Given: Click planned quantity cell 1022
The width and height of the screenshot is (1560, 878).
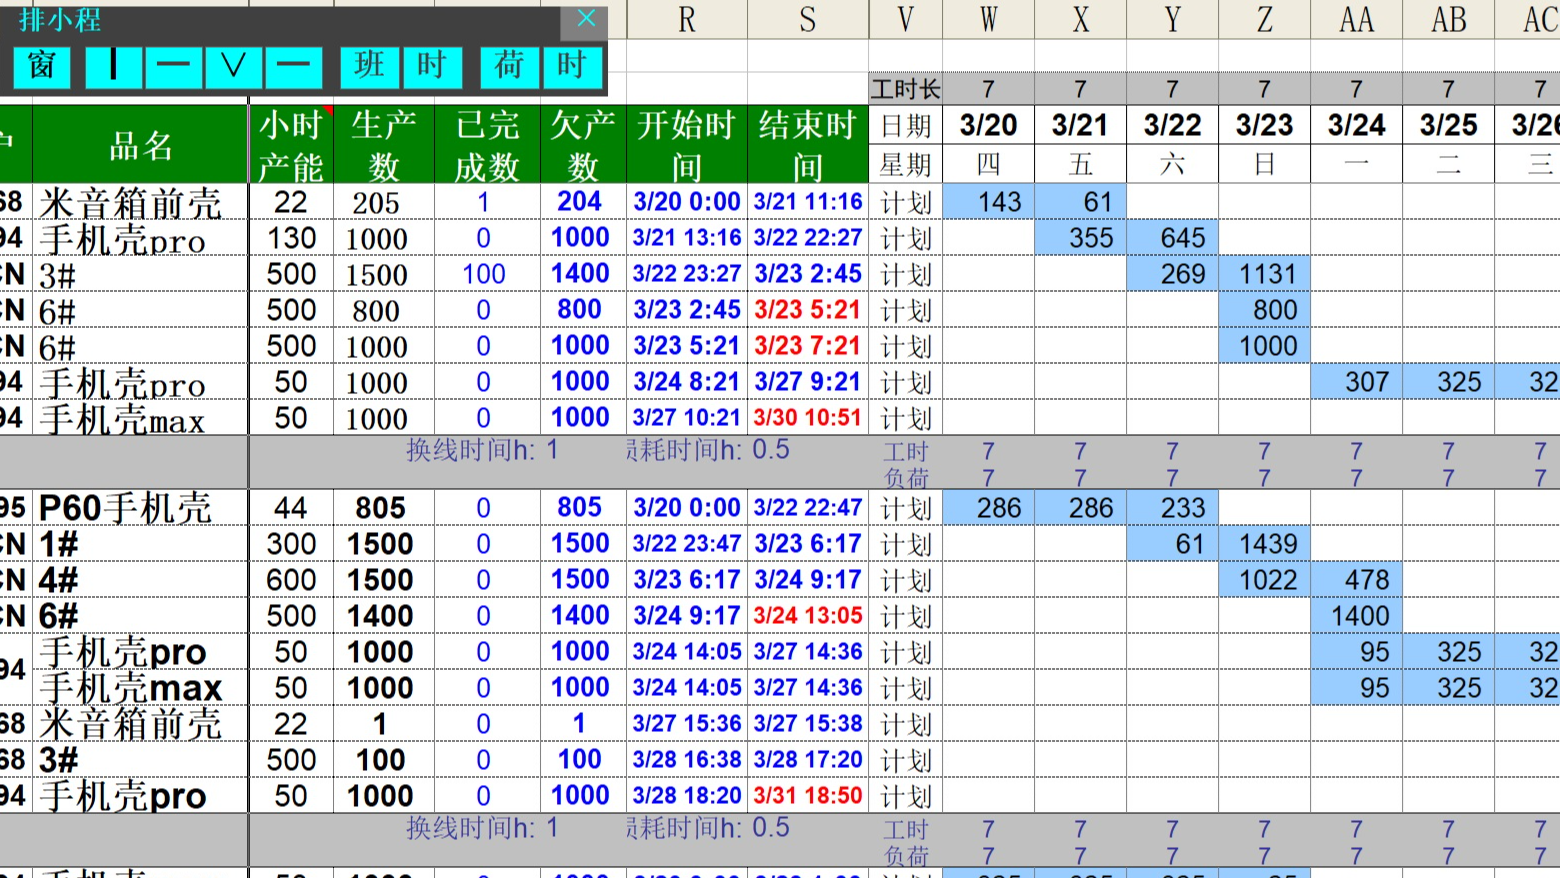Looking at the screenshot, I should (x=1265, y=580).
